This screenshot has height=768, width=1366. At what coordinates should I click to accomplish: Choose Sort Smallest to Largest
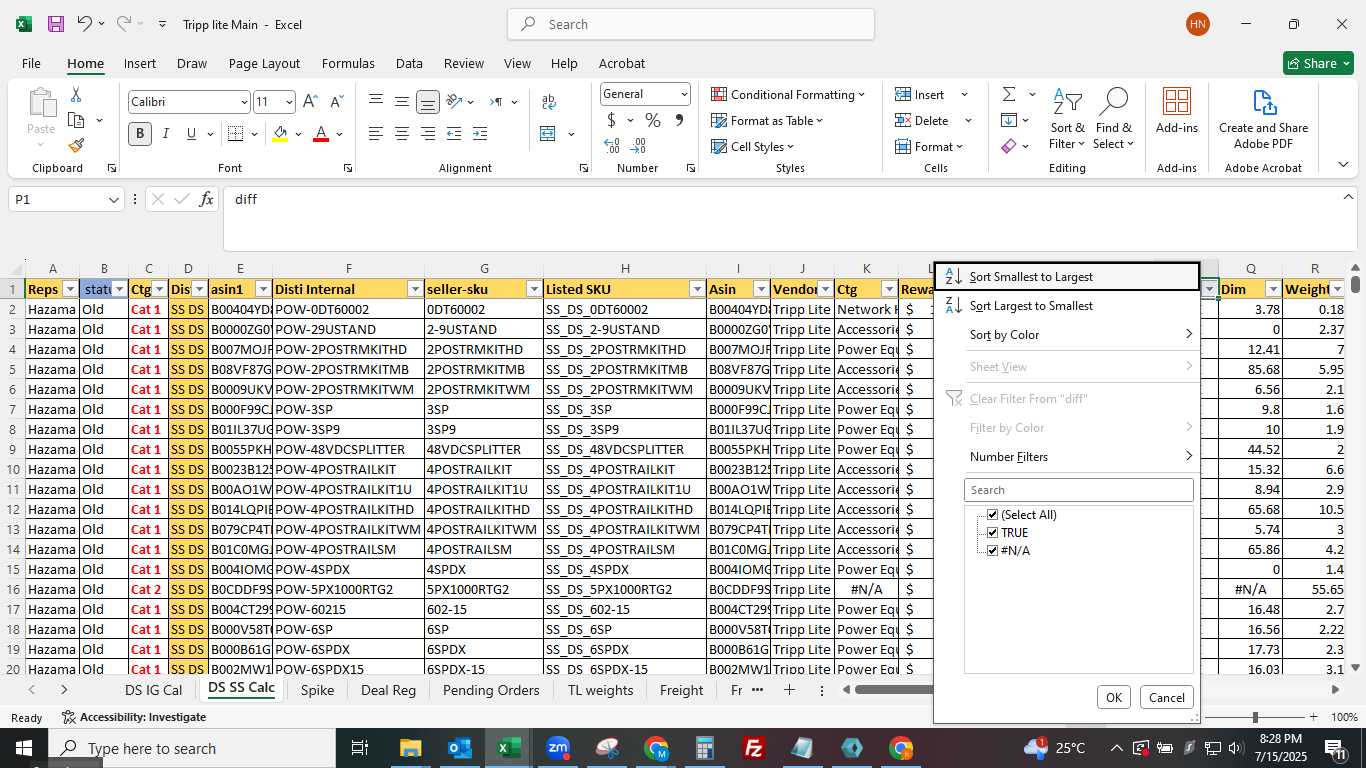[1067, 276]
